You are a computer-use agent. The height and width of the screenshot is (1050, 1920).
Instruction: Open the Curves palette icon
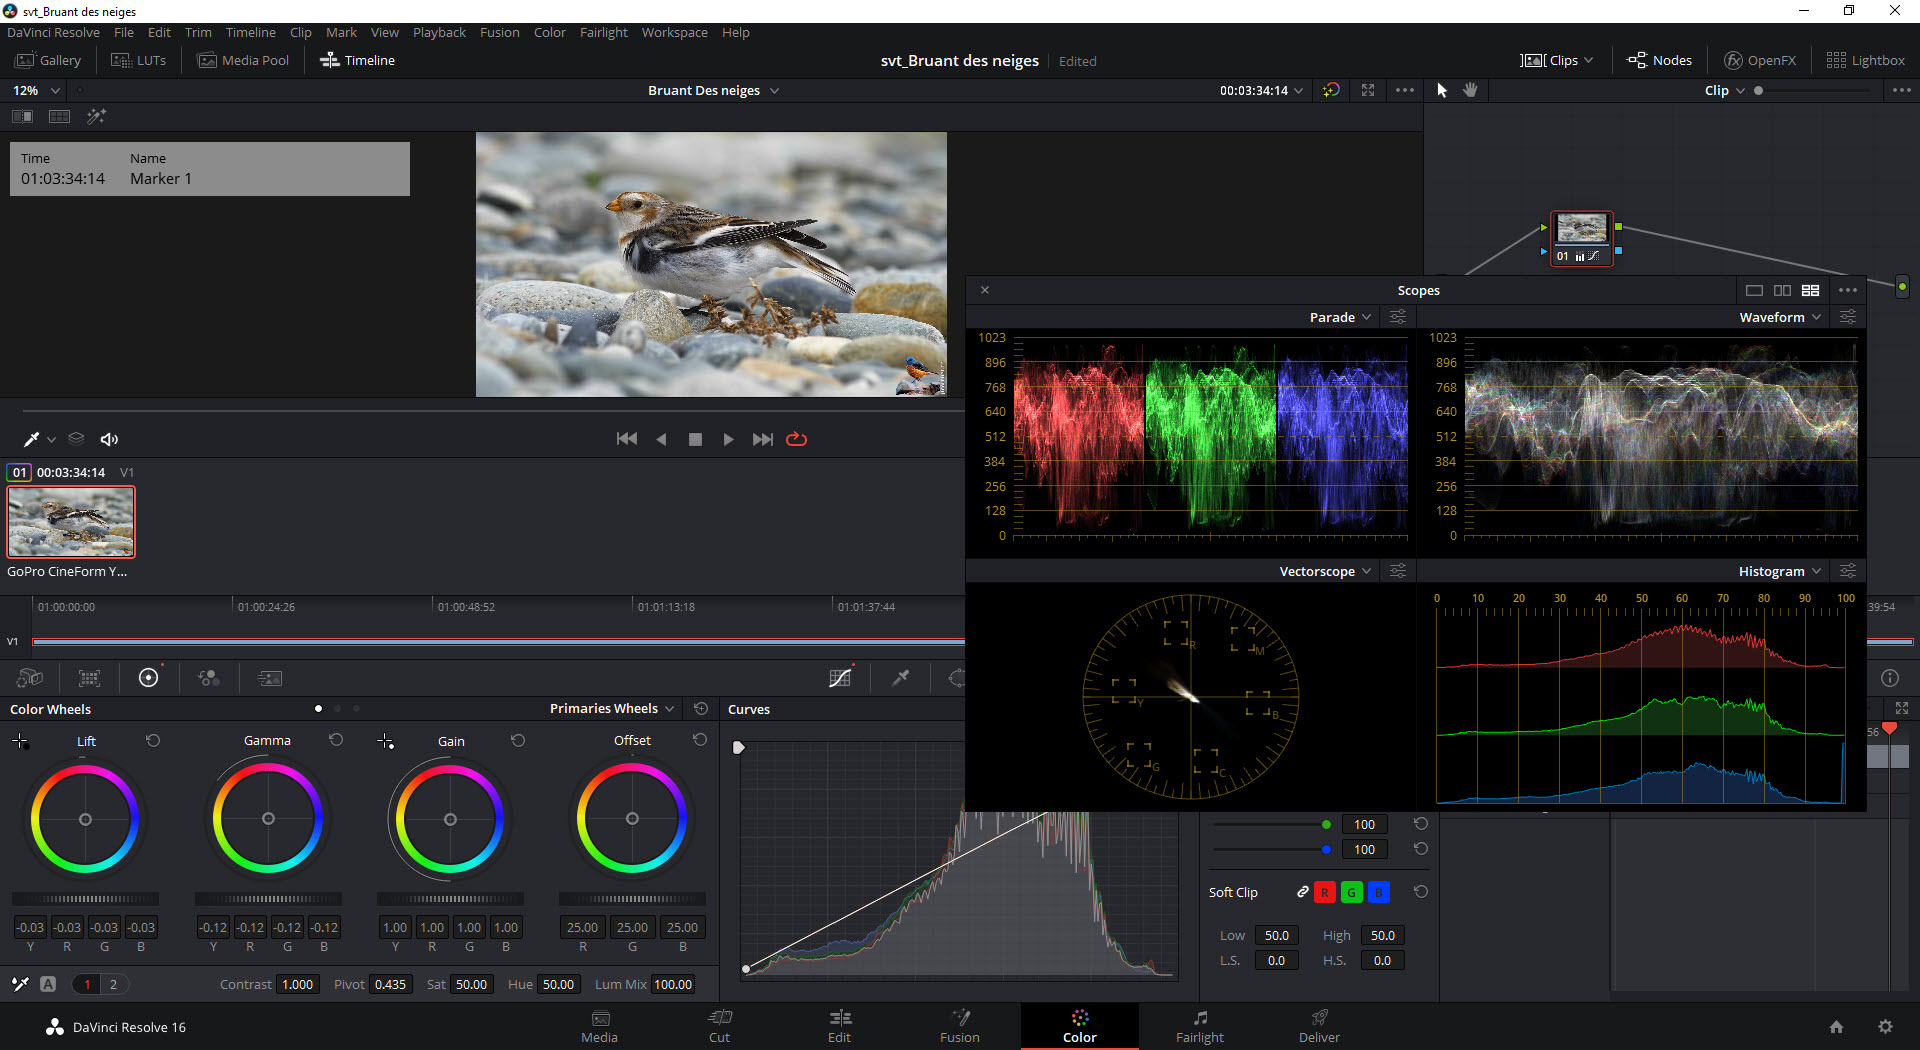(840, 678)
